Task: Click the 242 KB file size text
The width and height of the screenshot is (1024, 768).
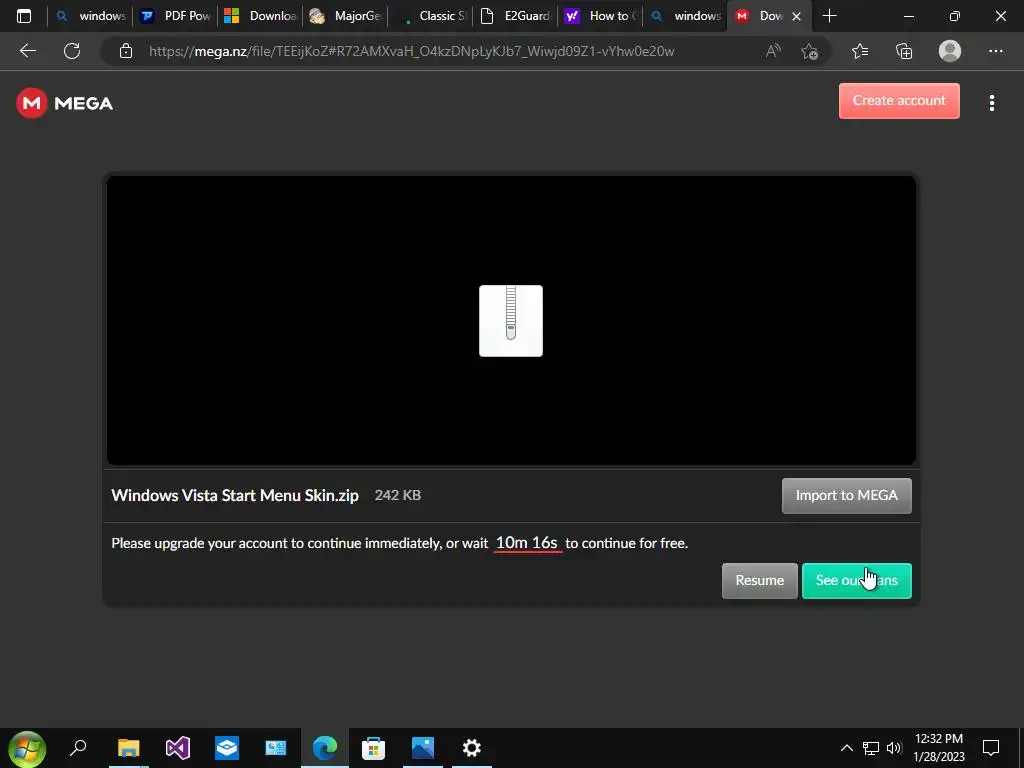Action: (398, 495)
